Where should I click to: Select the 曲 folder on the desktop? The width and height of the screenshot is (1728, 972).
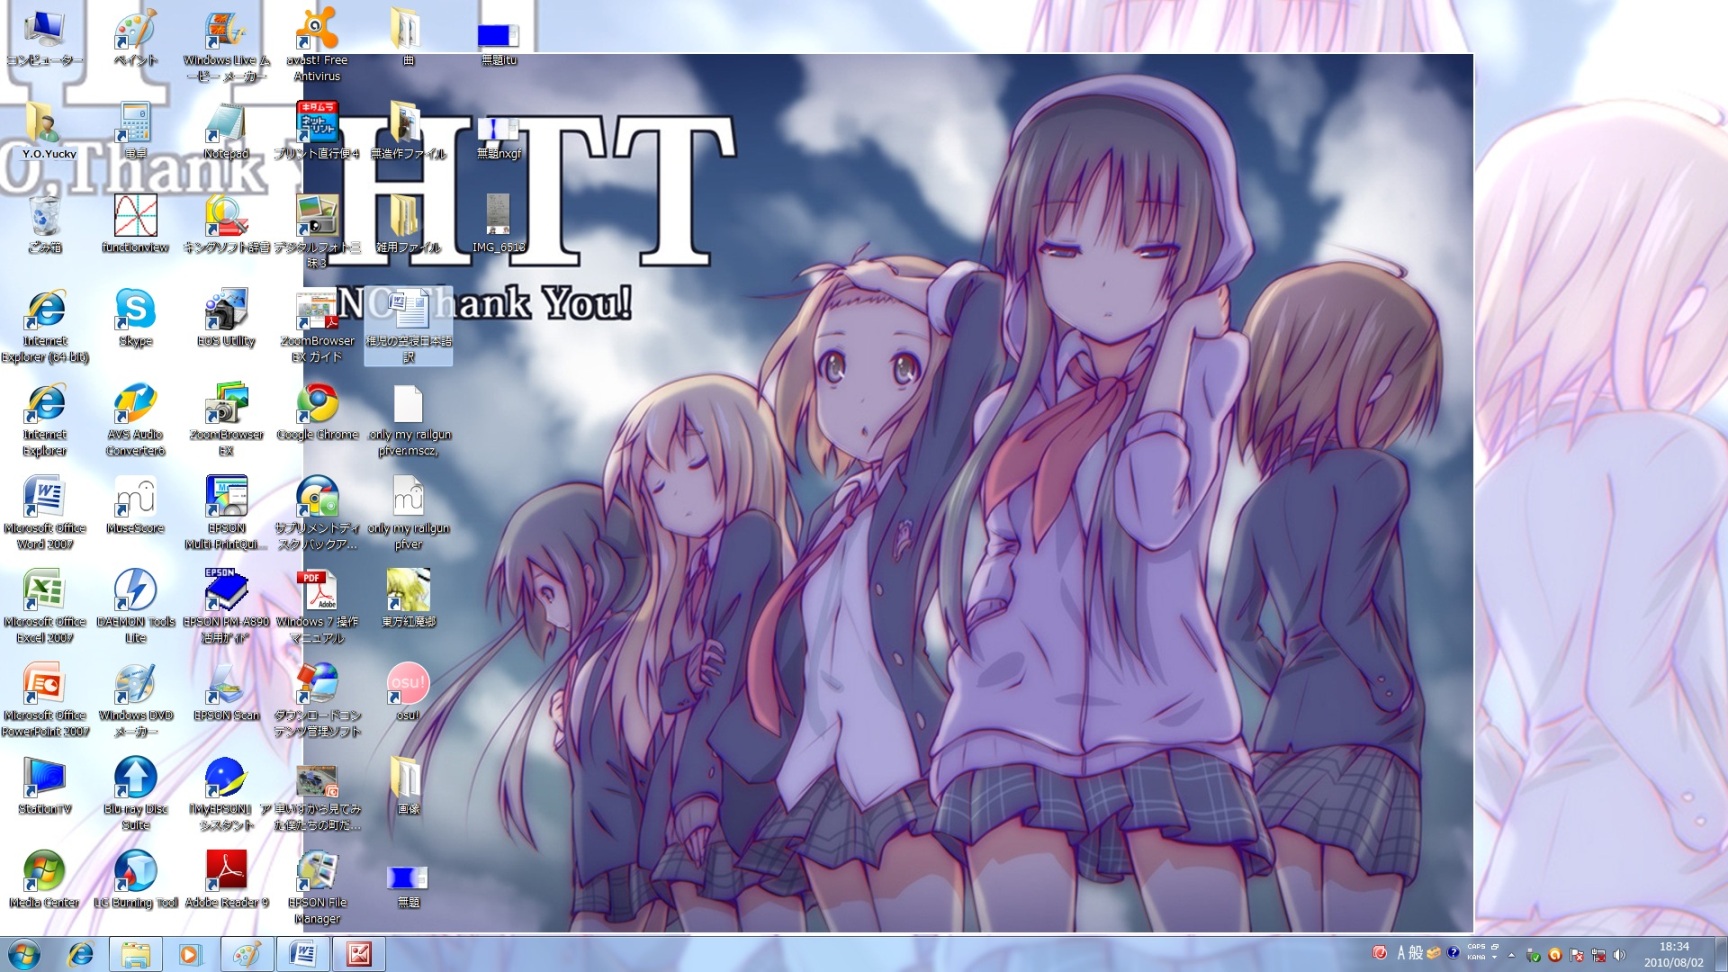coord(407,40)
